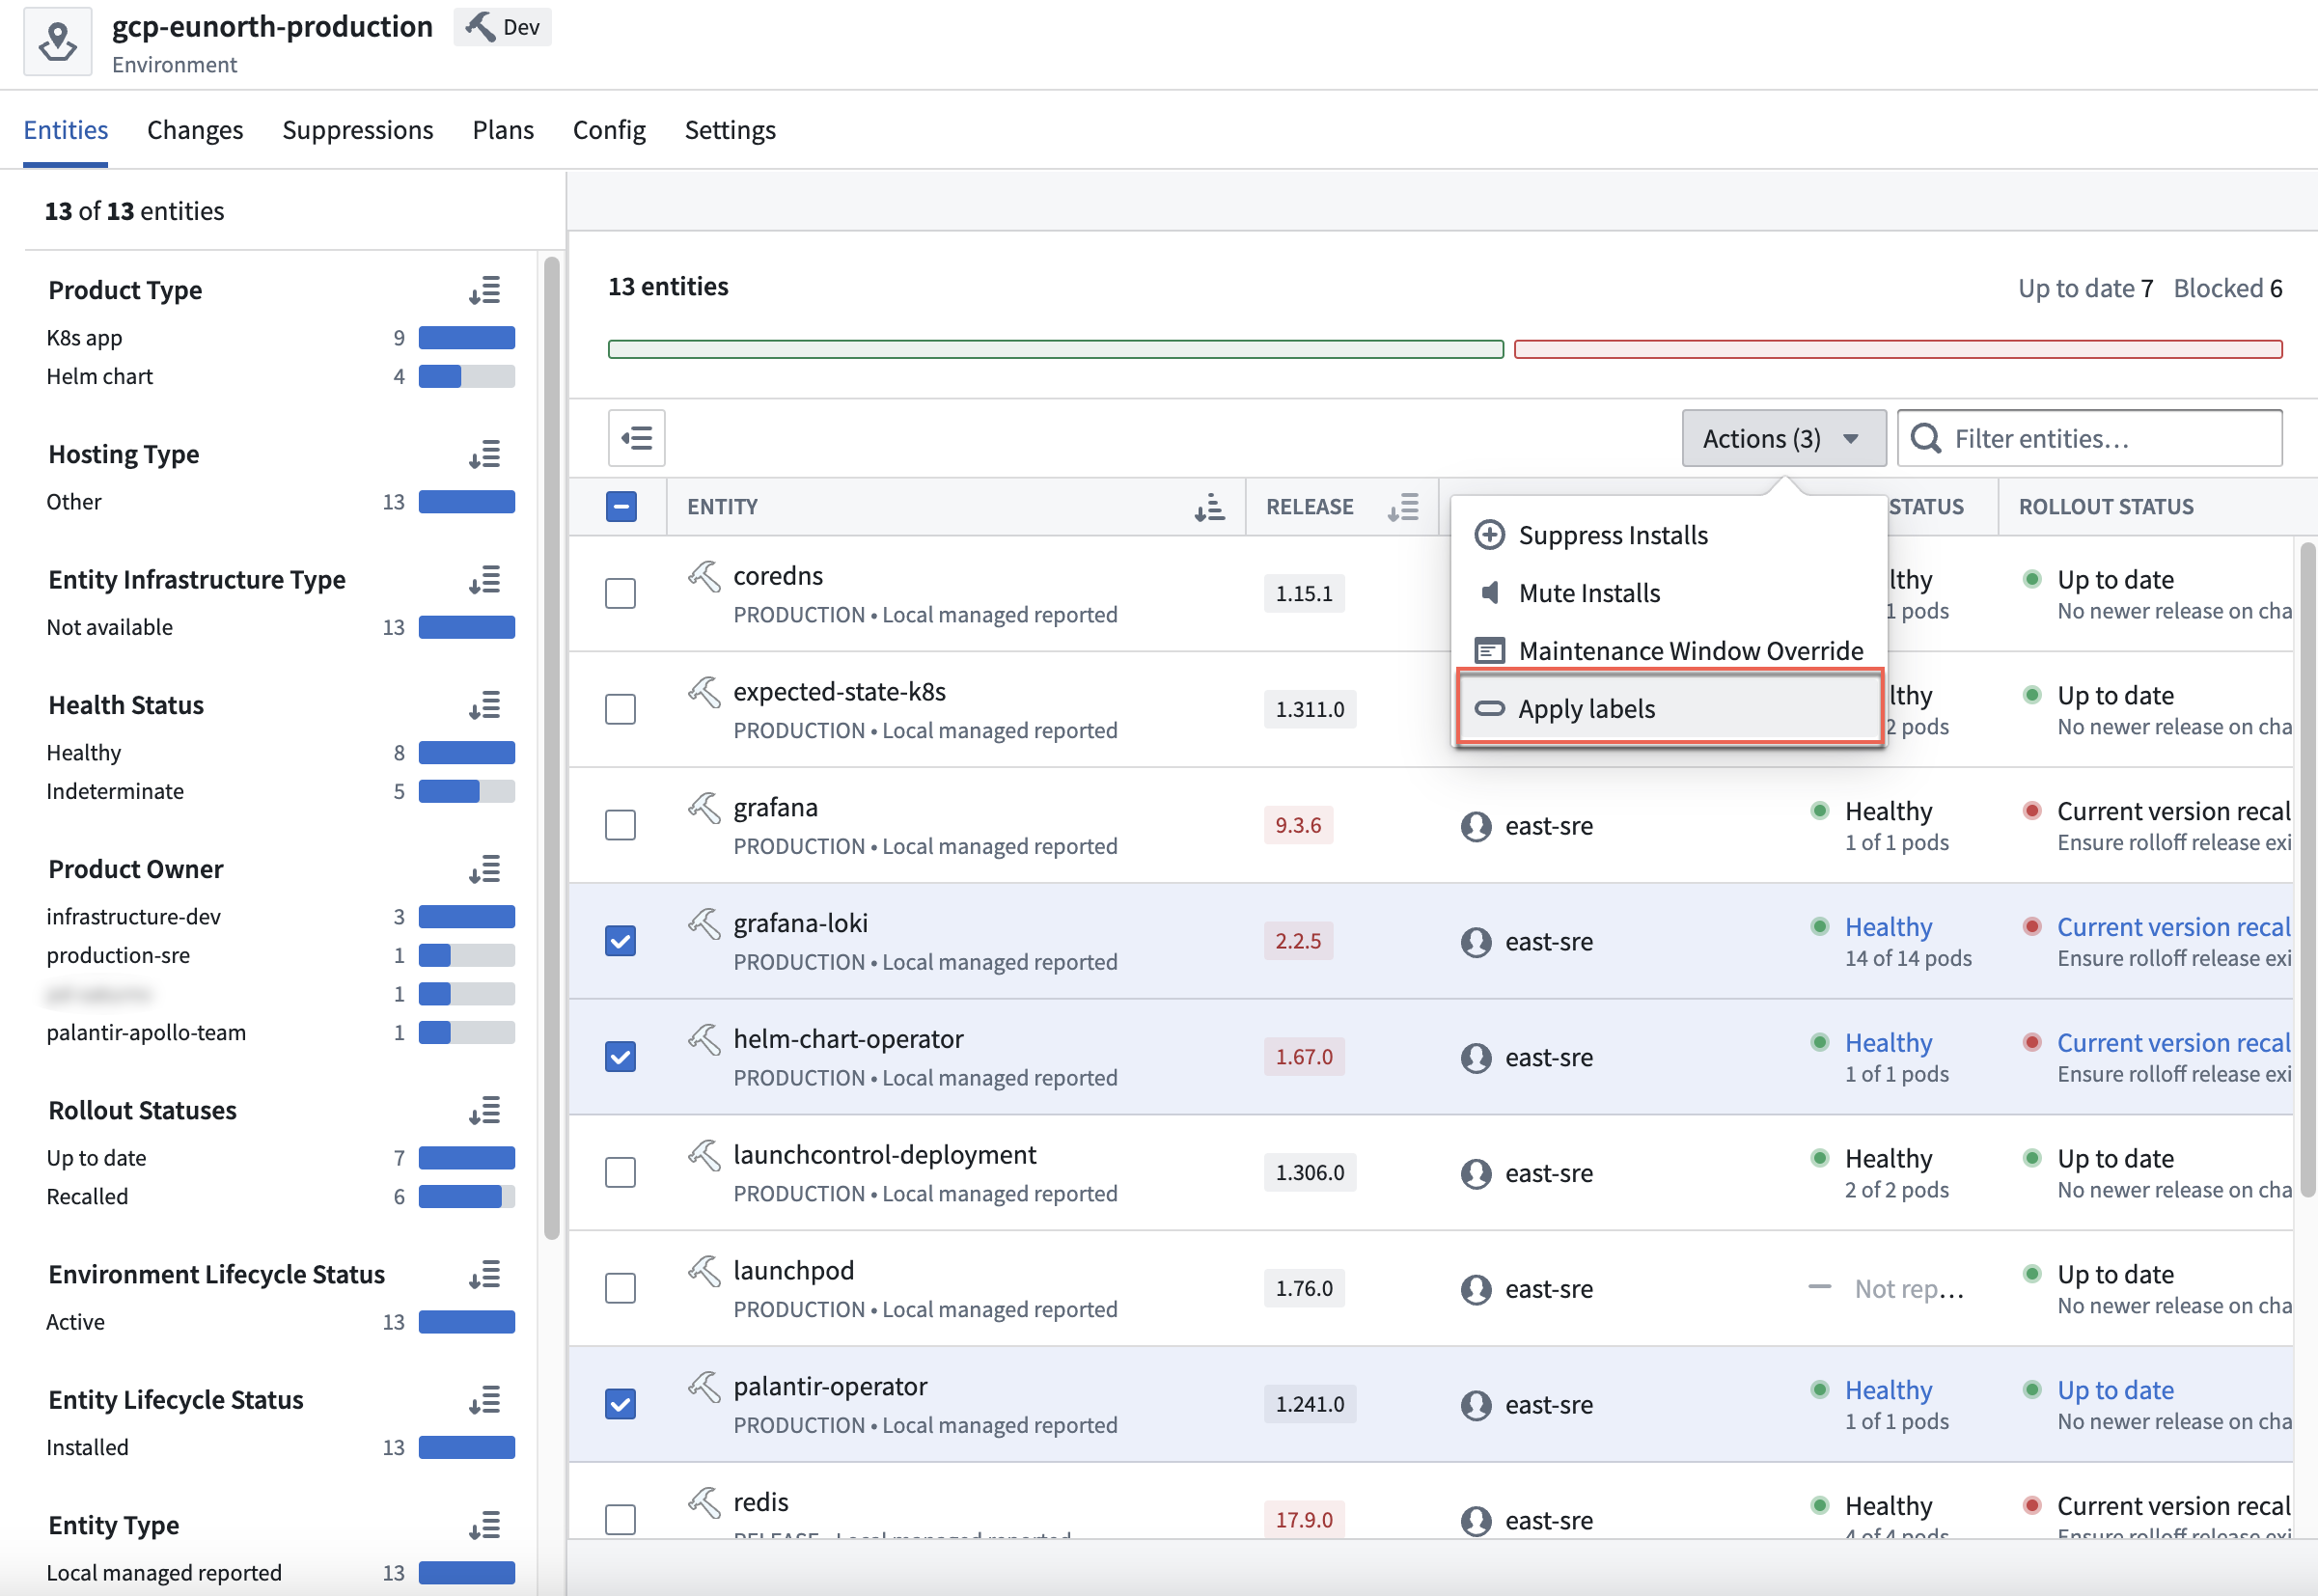The width and height of the screenshot is (2318, 1596).
Task: Open the Suppressions tab
Action: tap(358, 130)
